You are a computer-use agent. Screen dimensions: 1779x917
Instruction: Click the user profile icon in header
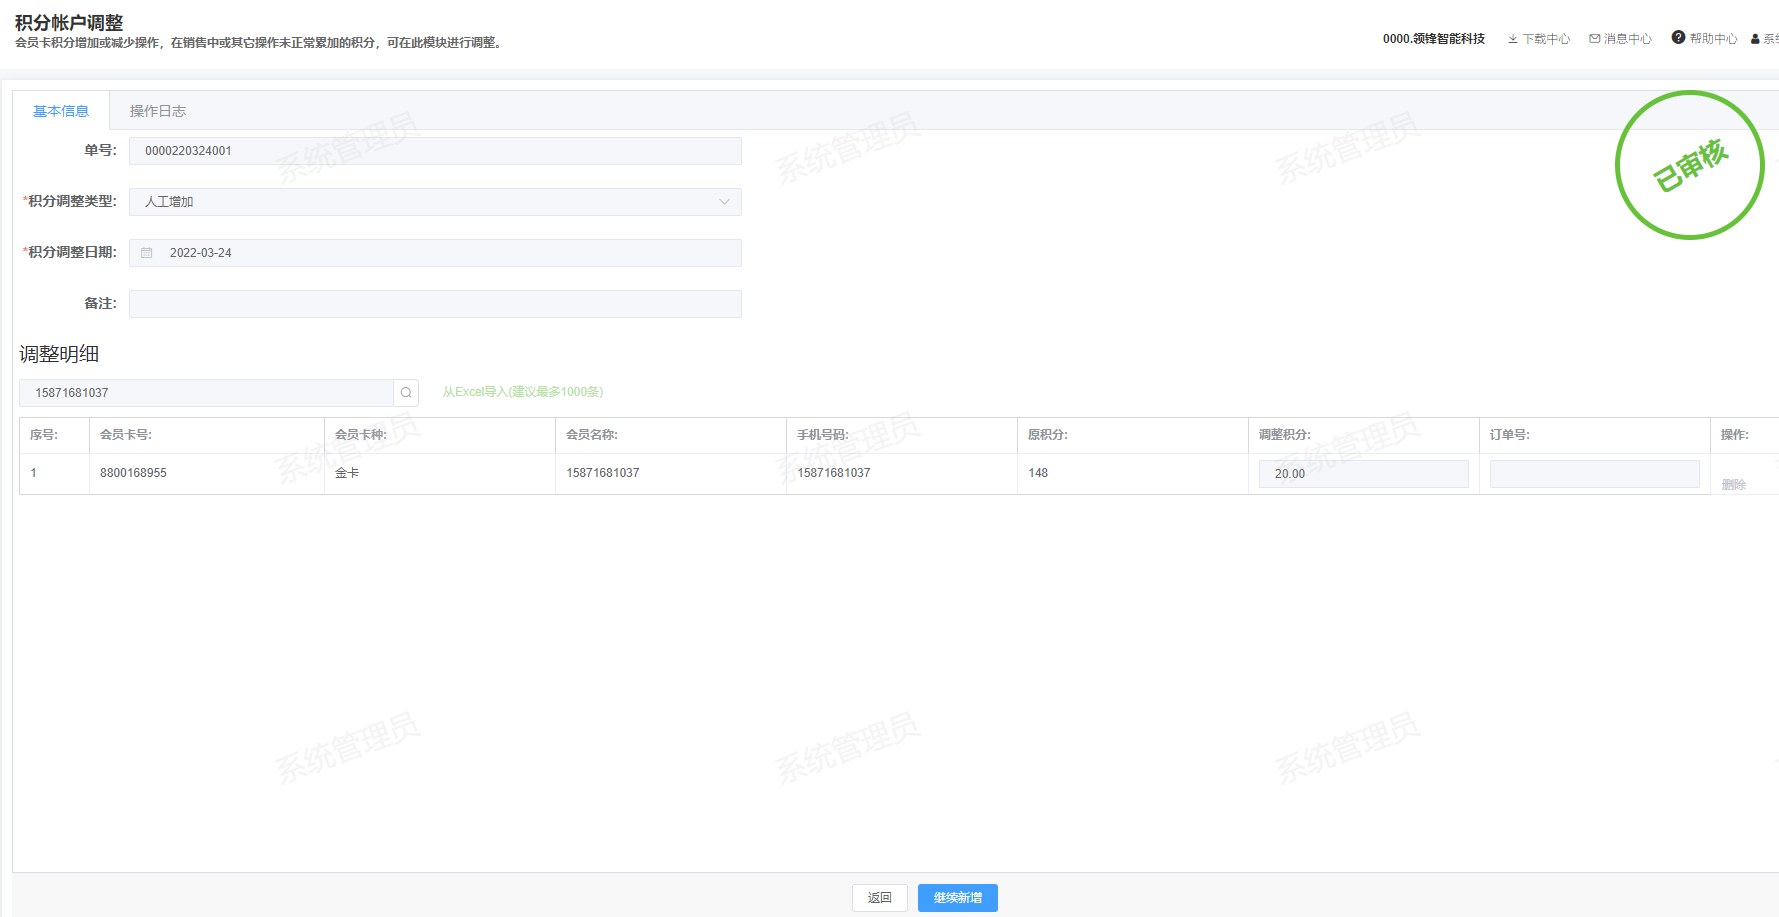pos(1755,39)
